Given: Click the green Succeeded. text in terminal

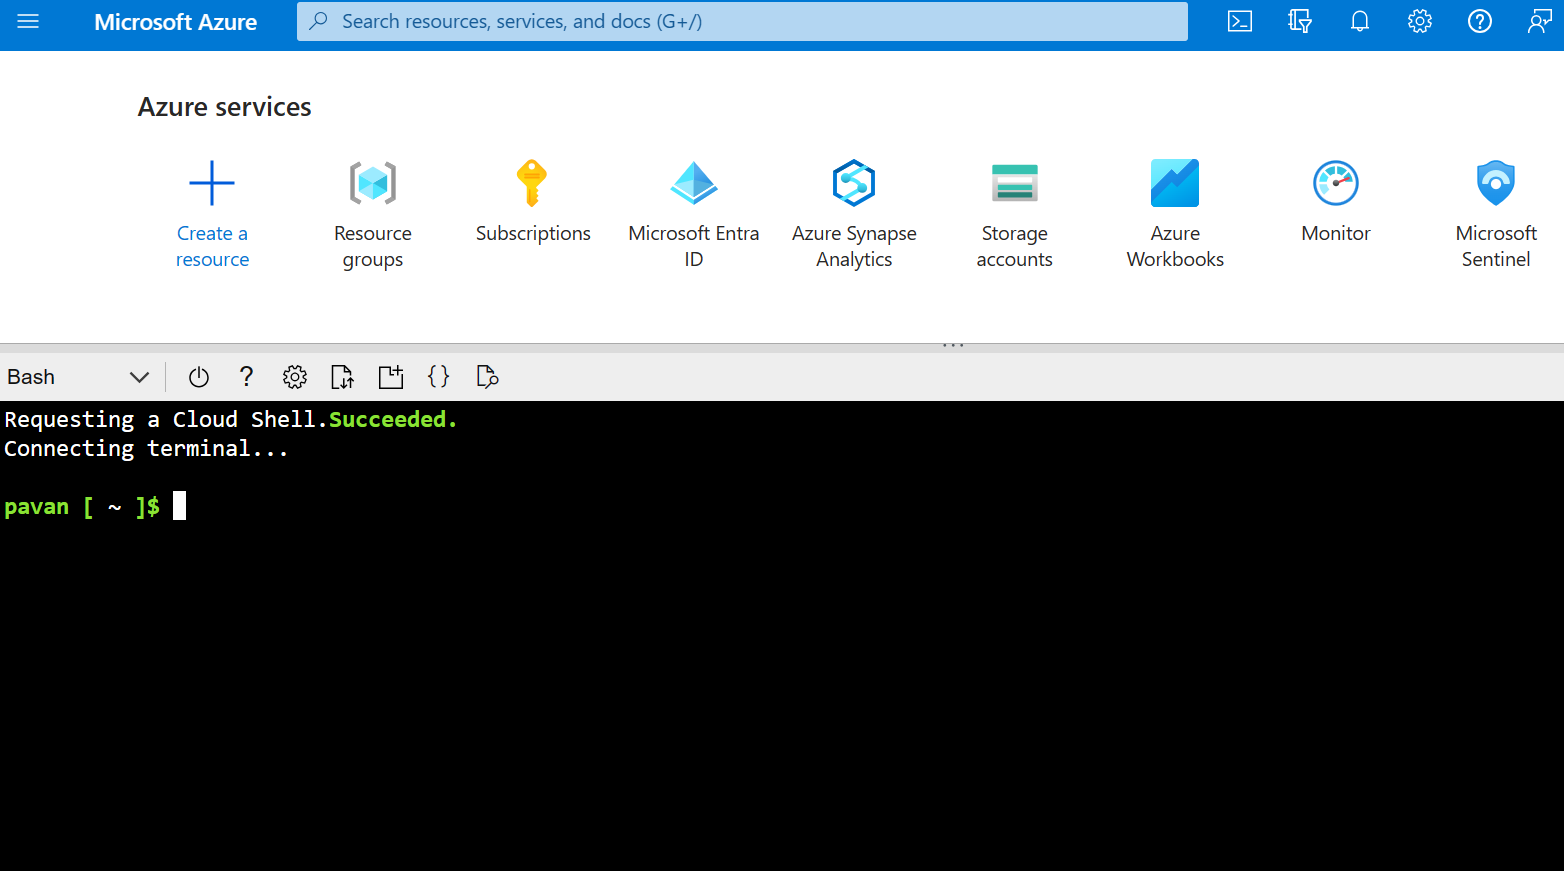Looking at the screenshot, I should [x=393, y=419].
